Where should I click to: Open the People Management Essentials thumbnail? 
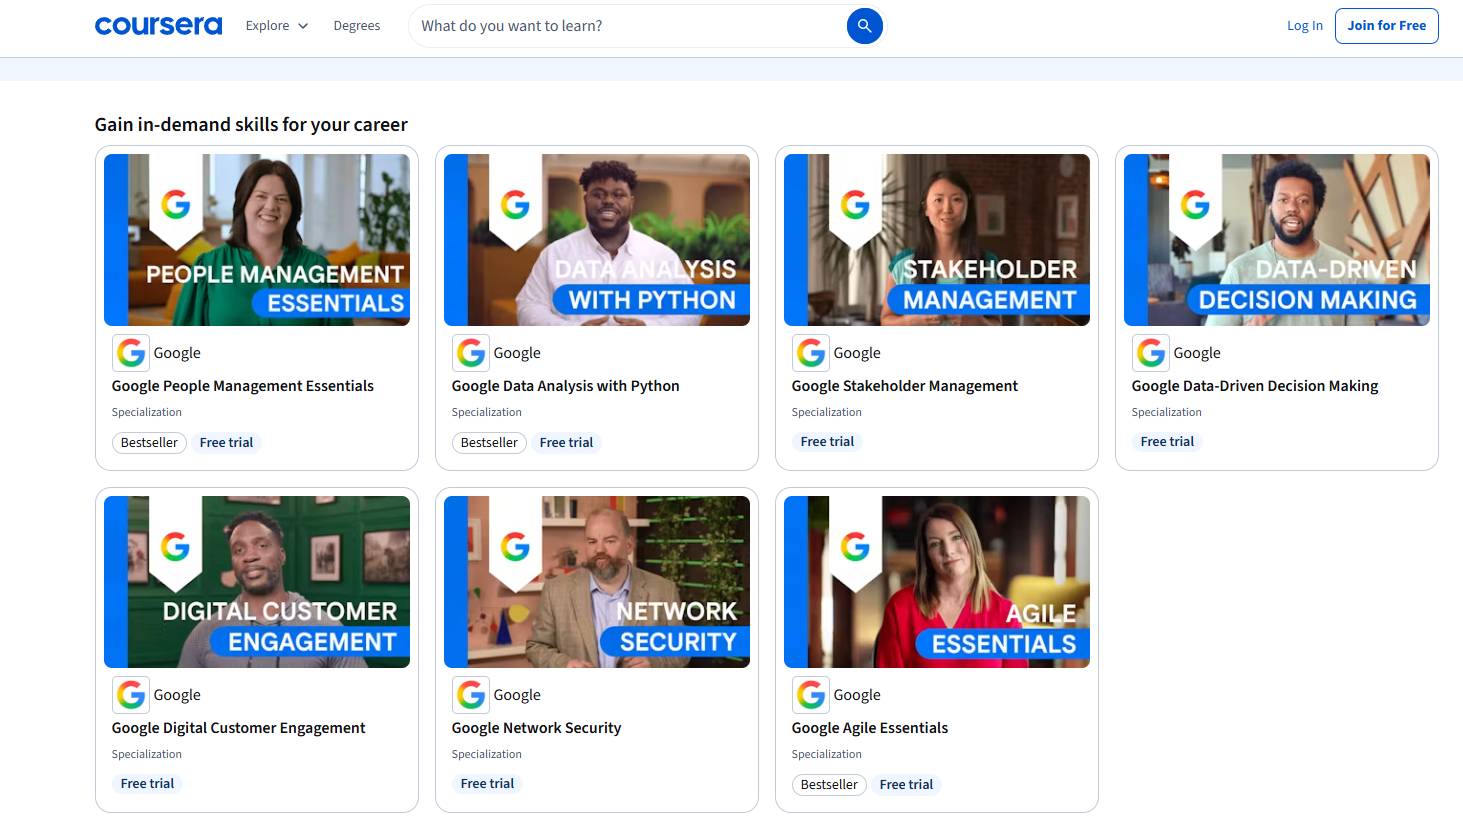(257, 240)
